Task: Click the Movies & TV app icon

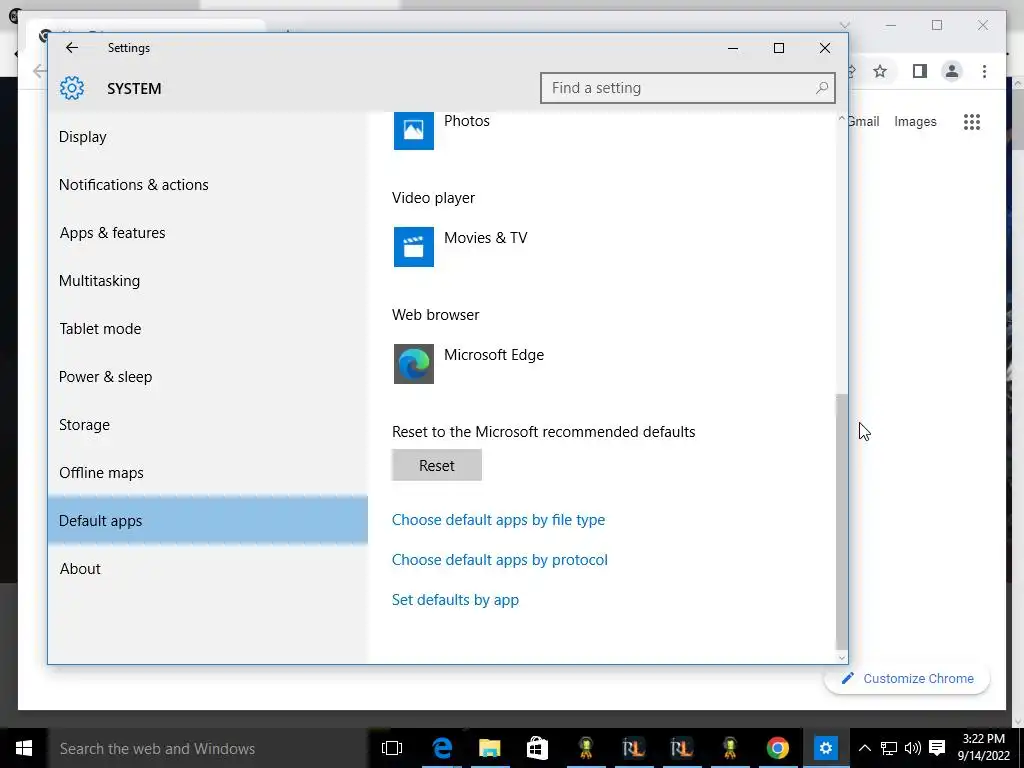Action: (x=413, y=247)
